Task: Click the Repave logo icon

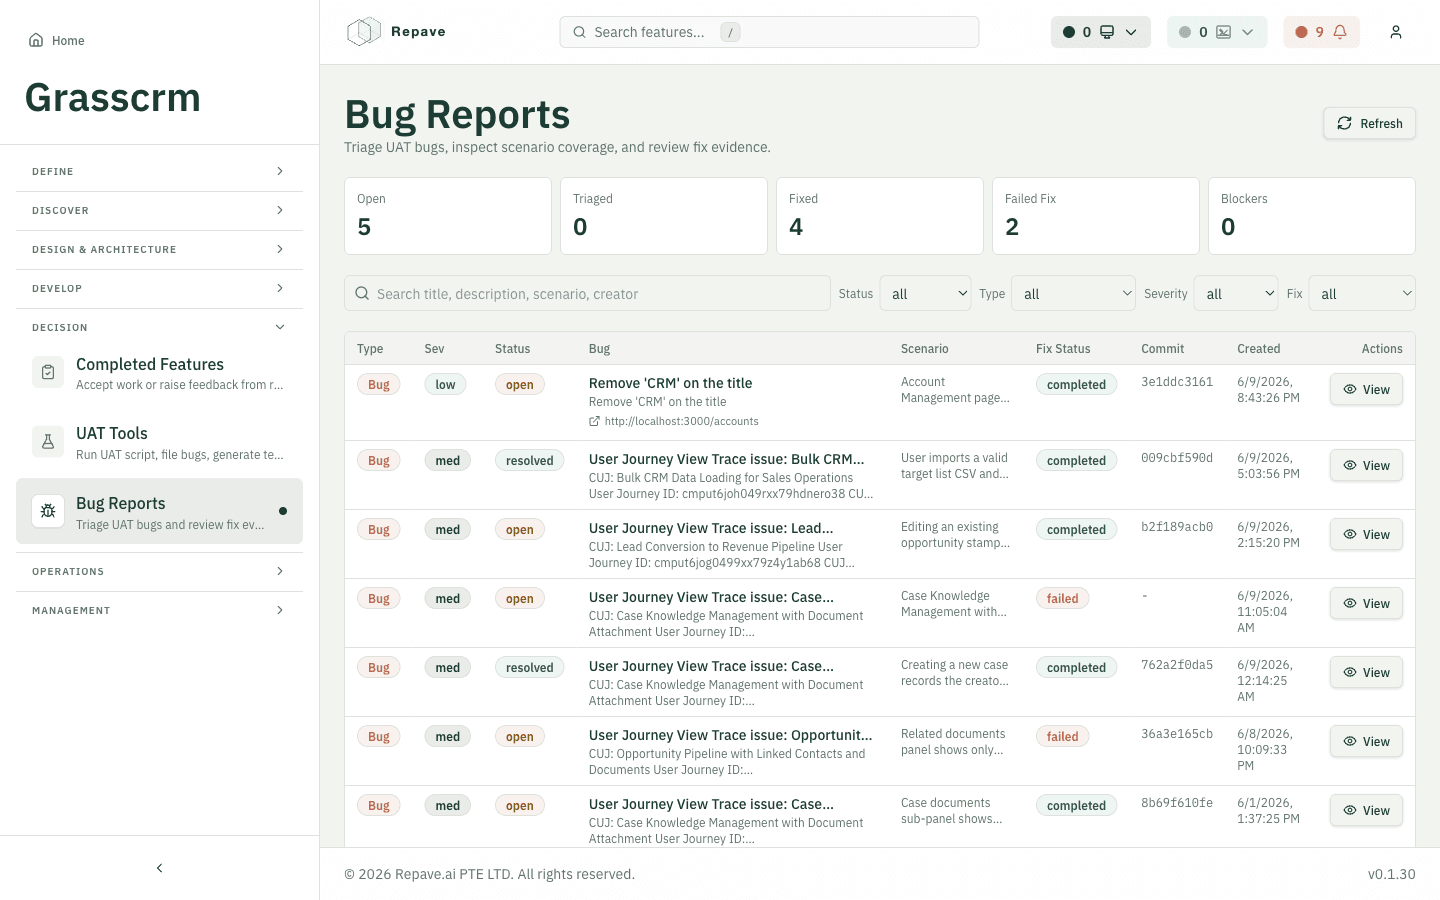Action: 364,32
